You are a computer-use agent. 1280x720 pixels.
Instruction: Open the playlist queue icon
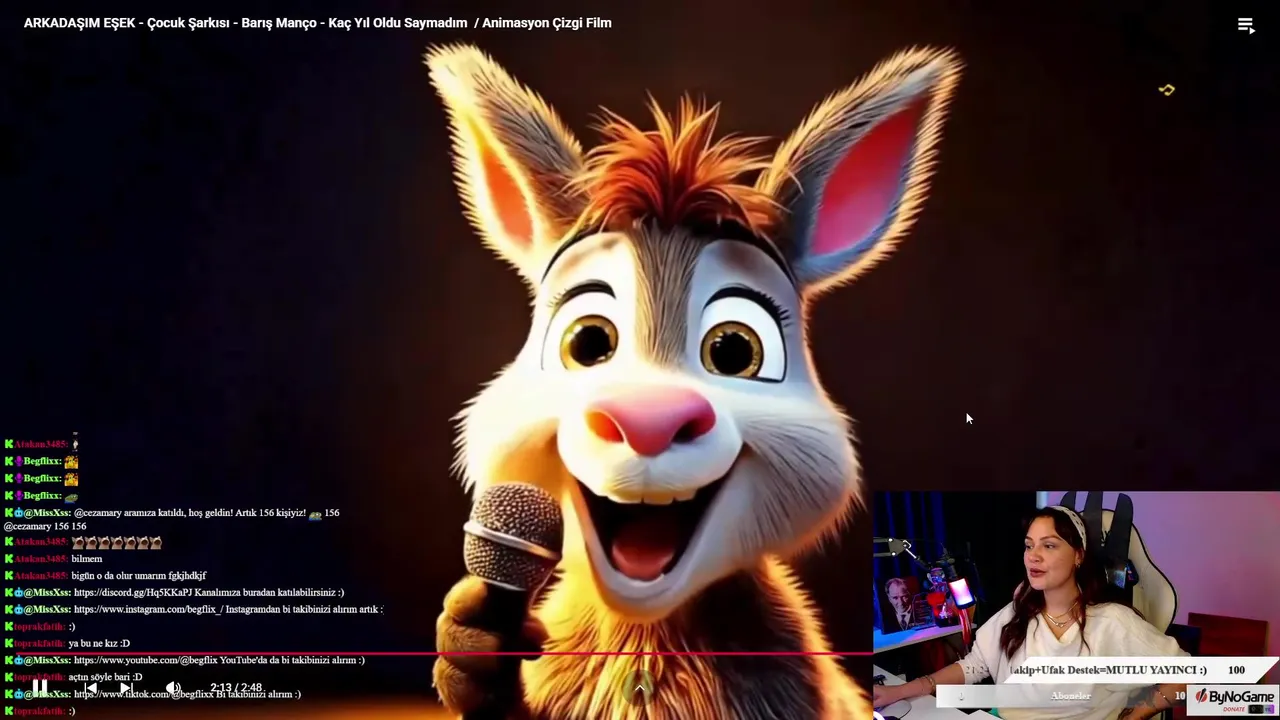(1246, 26)
